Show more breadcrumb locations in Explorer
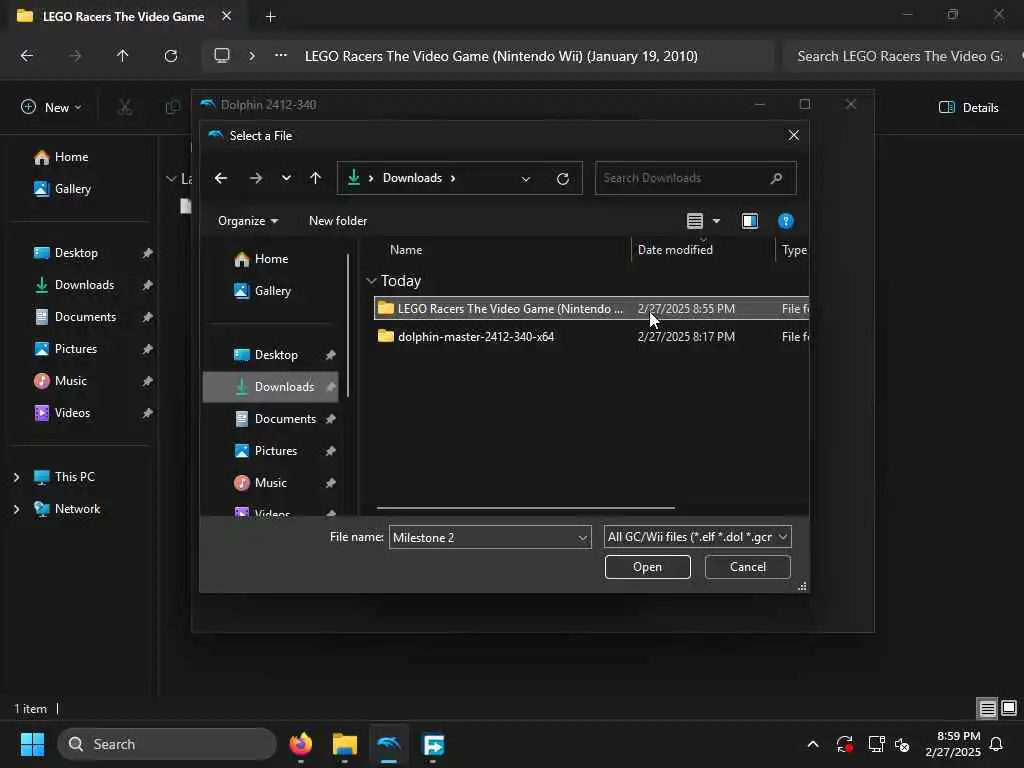 (x=281, y=56)
